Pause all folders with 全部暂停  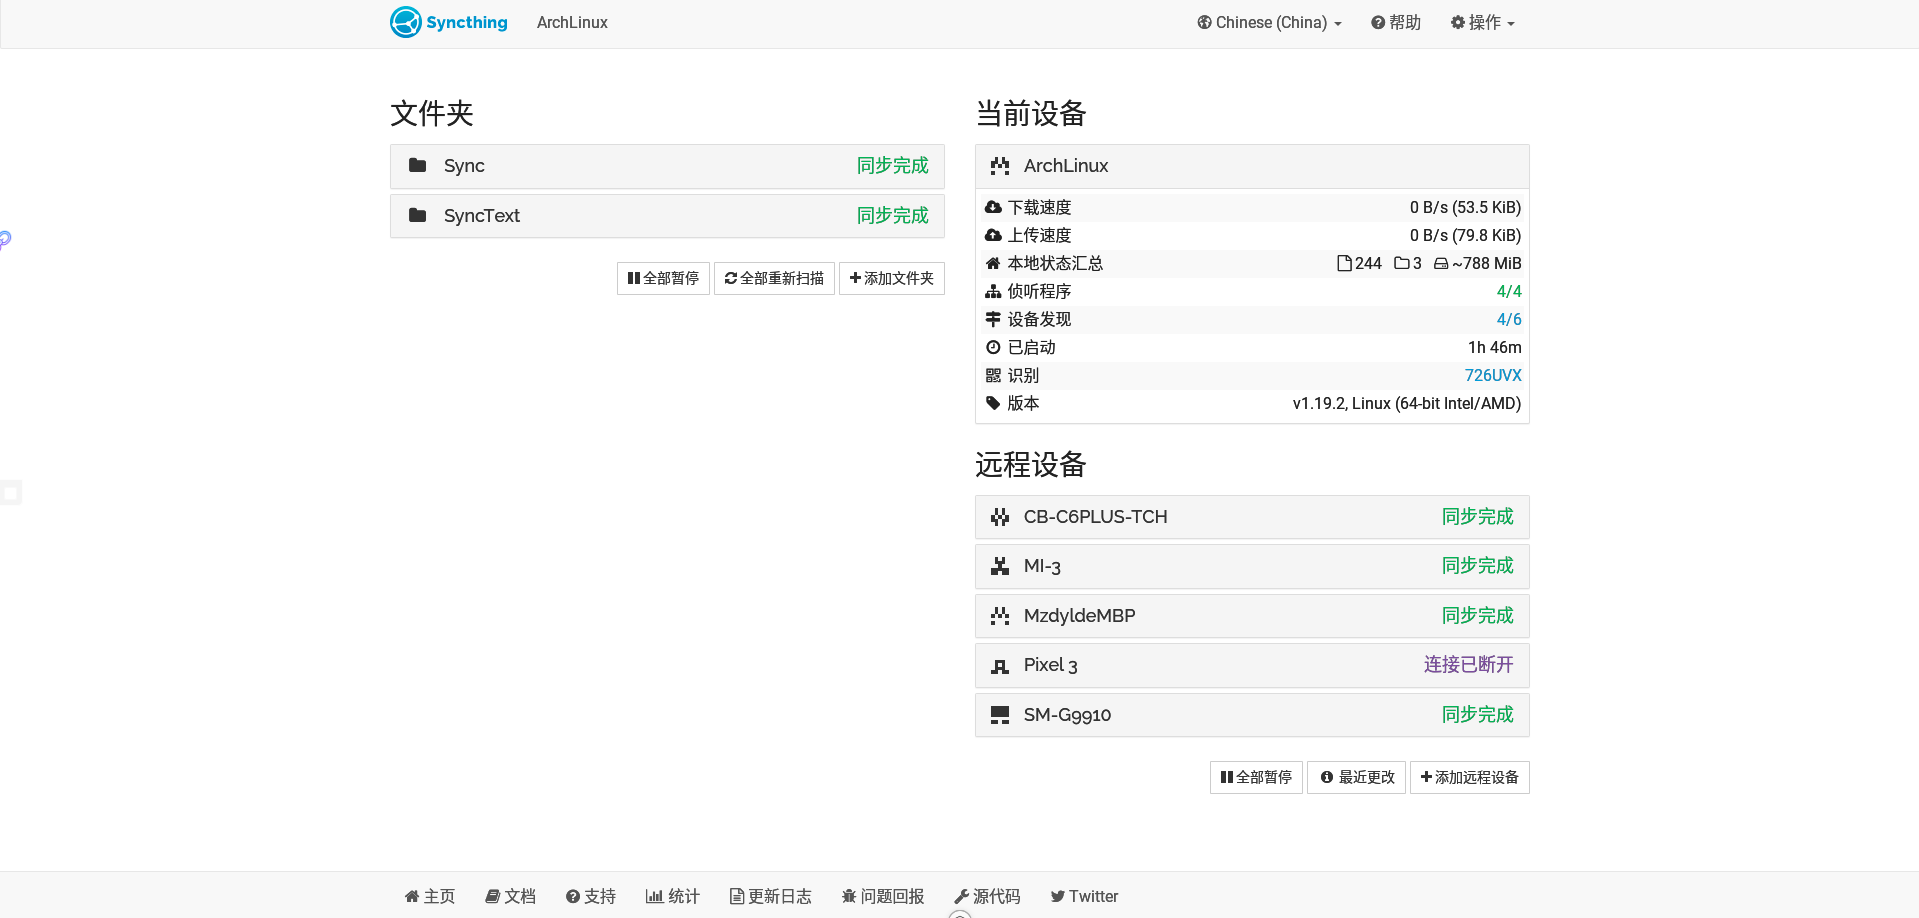pyautogui.click(x=663, y=278)
